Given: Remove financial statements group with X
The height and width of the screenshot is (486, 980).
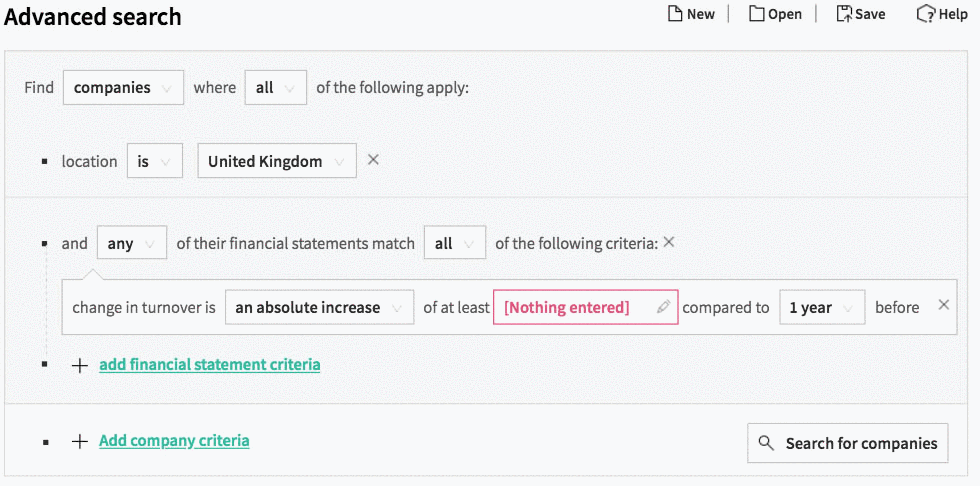Looking at the screenshot, I should click(669, 242).
